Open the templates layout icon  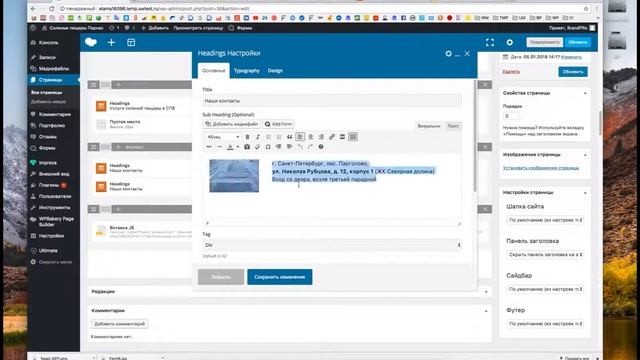tap(131, 42)
